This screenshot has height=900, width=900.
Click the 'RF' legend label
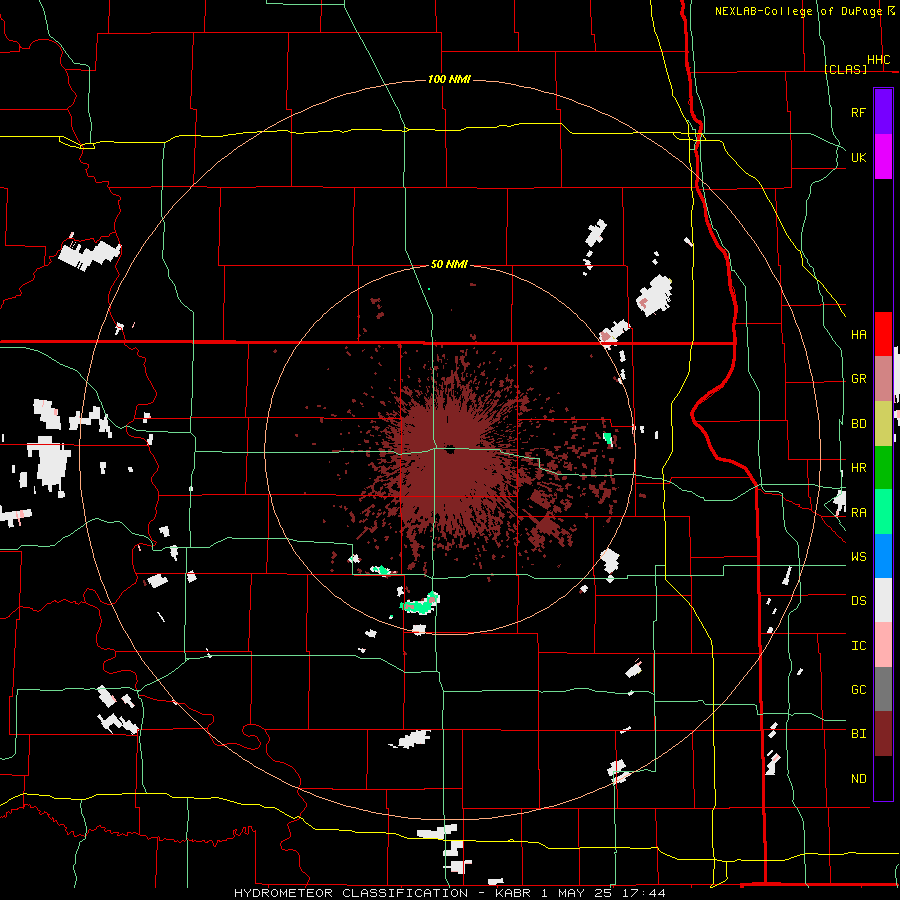pyautogui.click(x=858, y=112)
